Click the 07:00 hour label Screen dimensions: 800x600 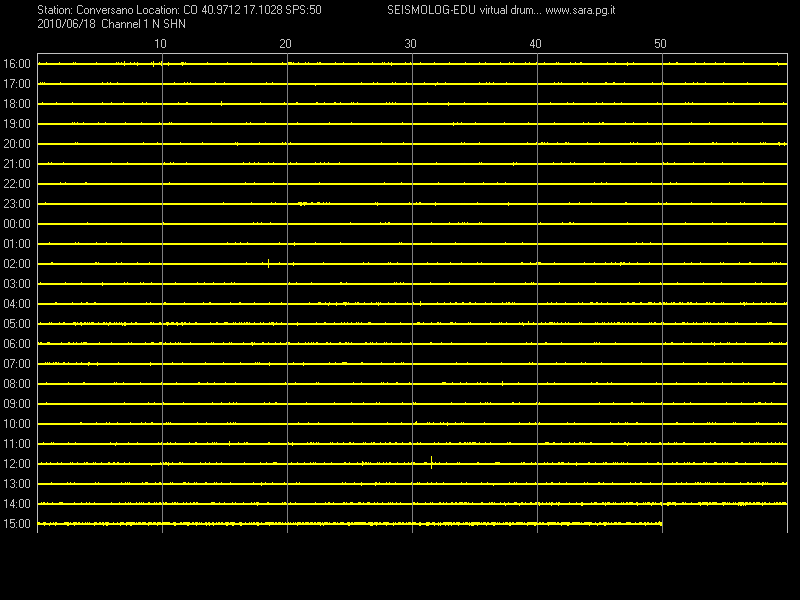click(17, 364)
